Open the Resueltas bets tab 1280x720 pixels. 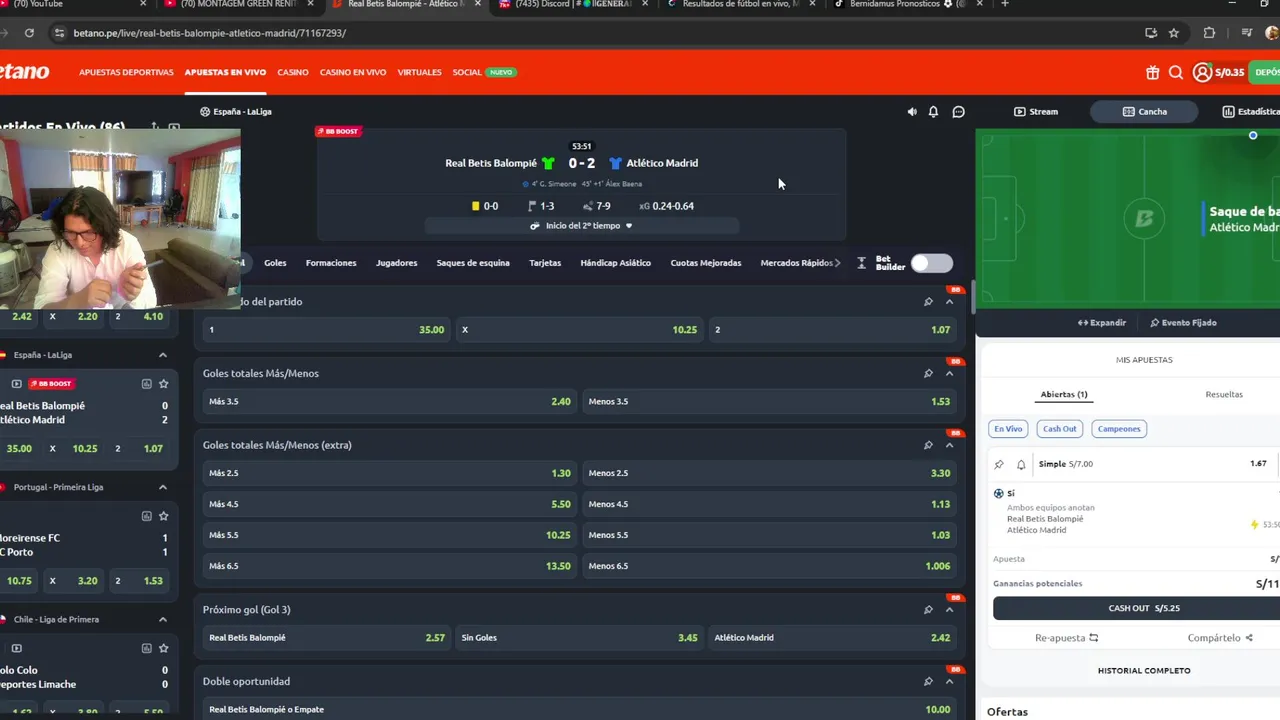pos(1224,394)
